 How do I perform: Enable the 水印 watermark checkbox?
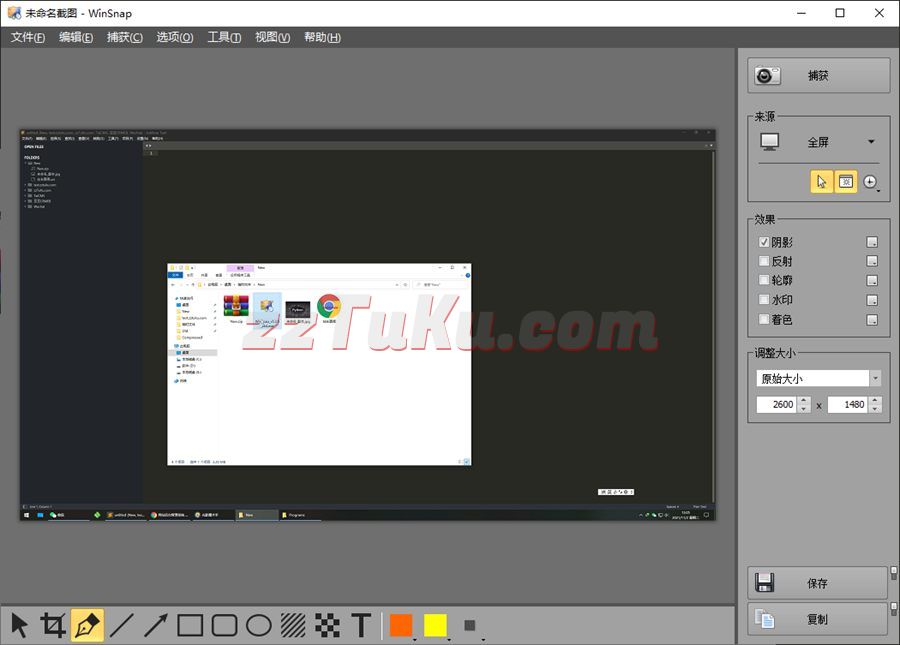coord(765,300)
